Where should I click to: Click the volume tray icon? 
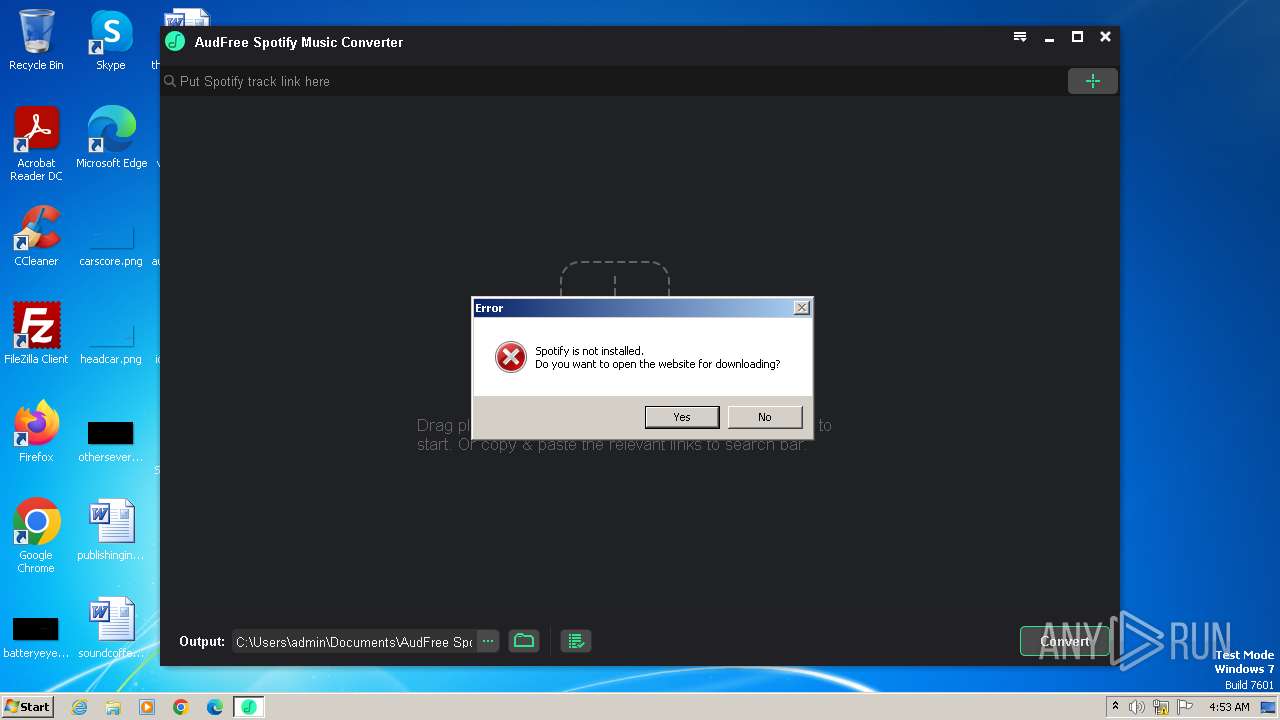(1137, 707)
